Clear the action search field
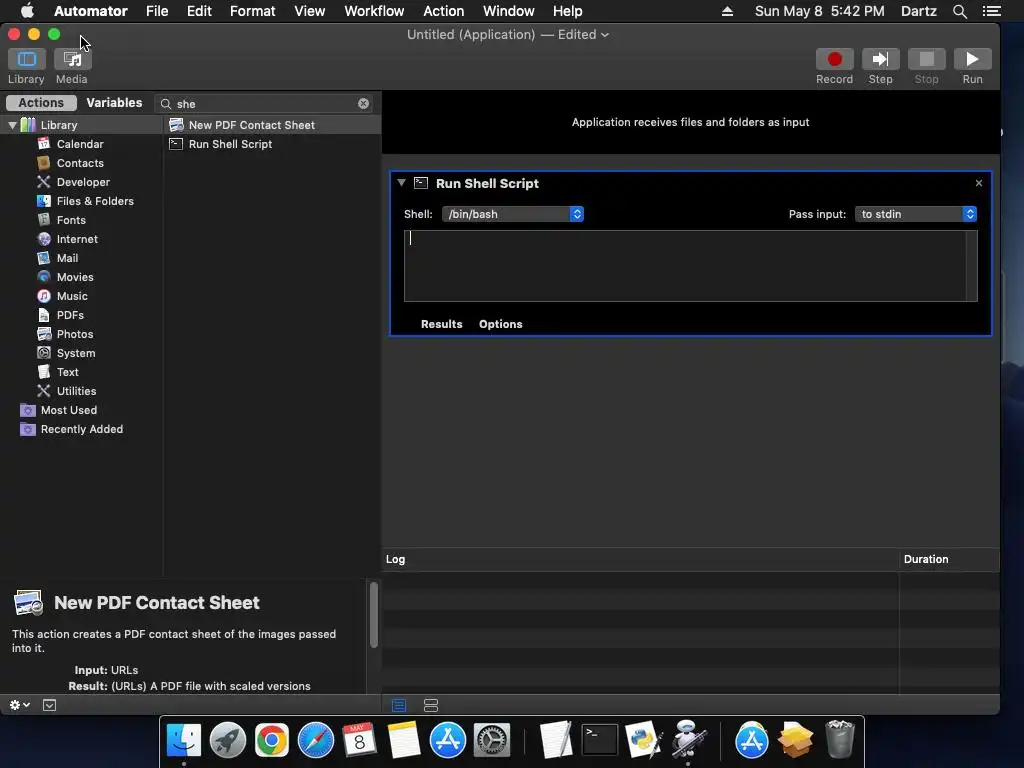Viewport: 1024px width, 768px height. (364, 103)
